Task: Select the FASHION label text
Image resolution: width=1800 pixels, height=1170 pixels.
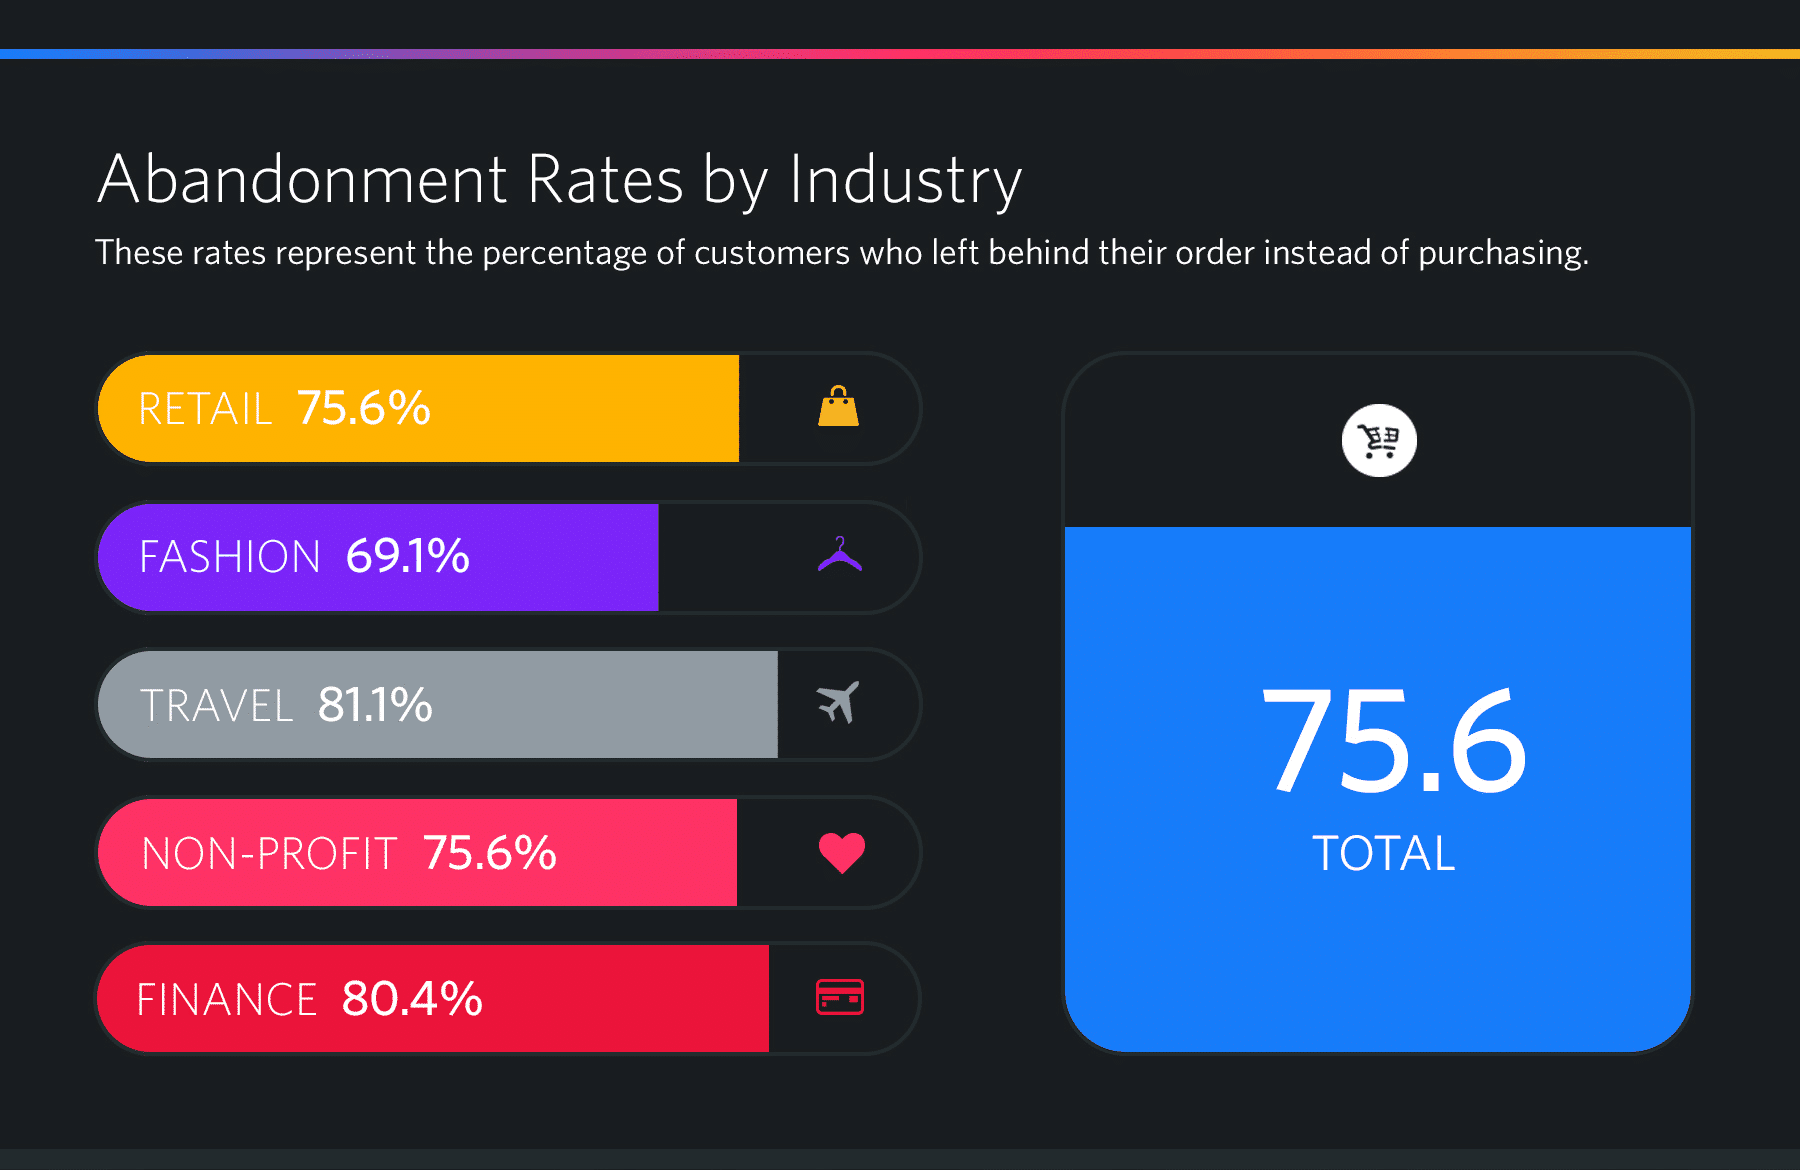Action: tap(230, 557)
